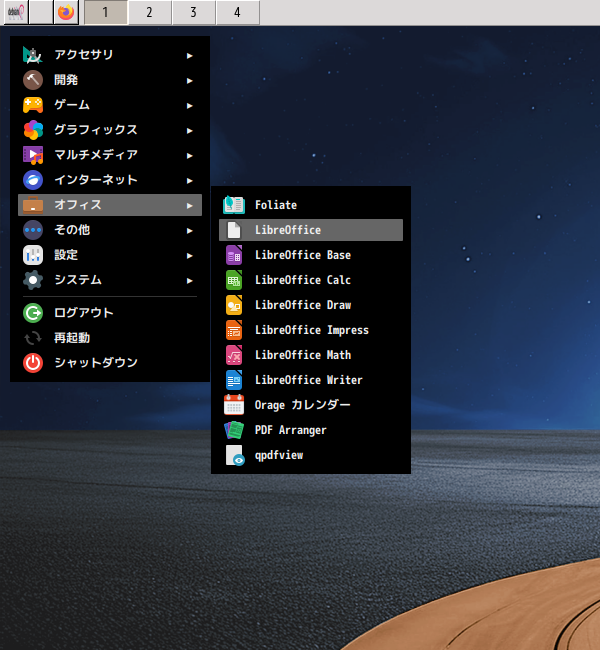Open the アクセサリ menu entry

click(110, 55)
